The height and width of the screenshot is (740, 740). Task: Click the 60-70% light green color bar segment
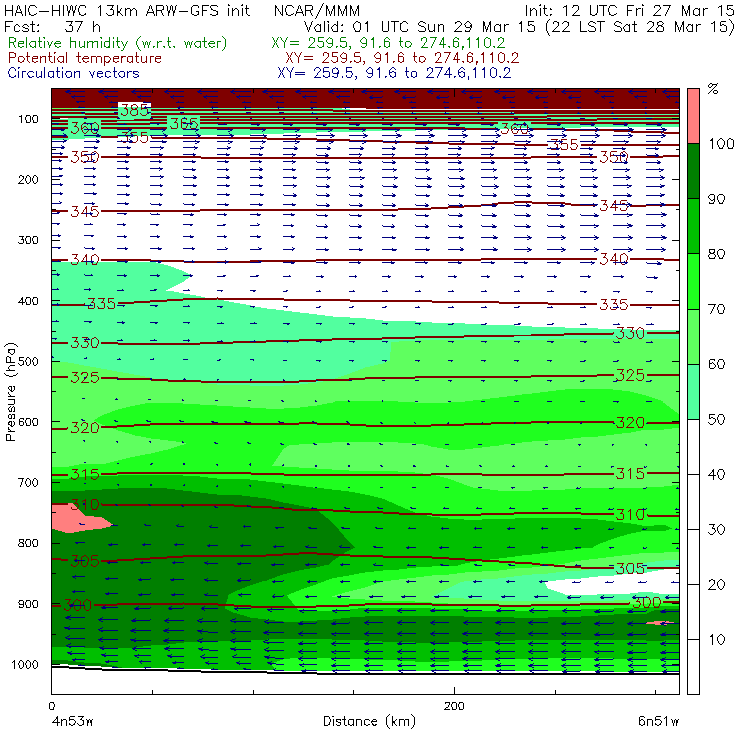693,336
